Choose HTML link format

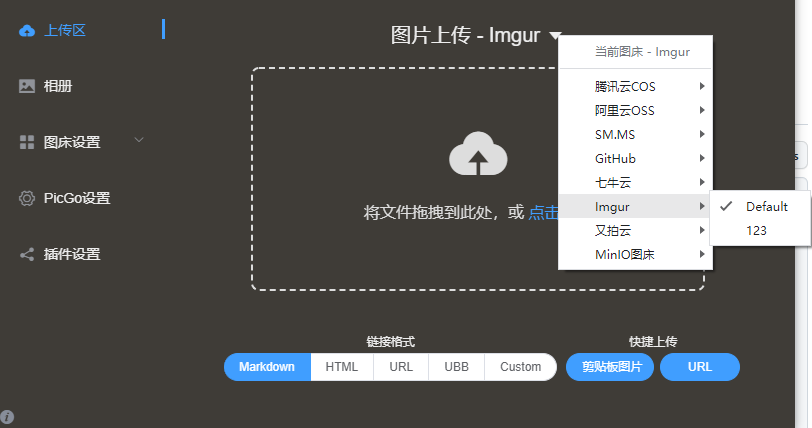coord(342,367)
